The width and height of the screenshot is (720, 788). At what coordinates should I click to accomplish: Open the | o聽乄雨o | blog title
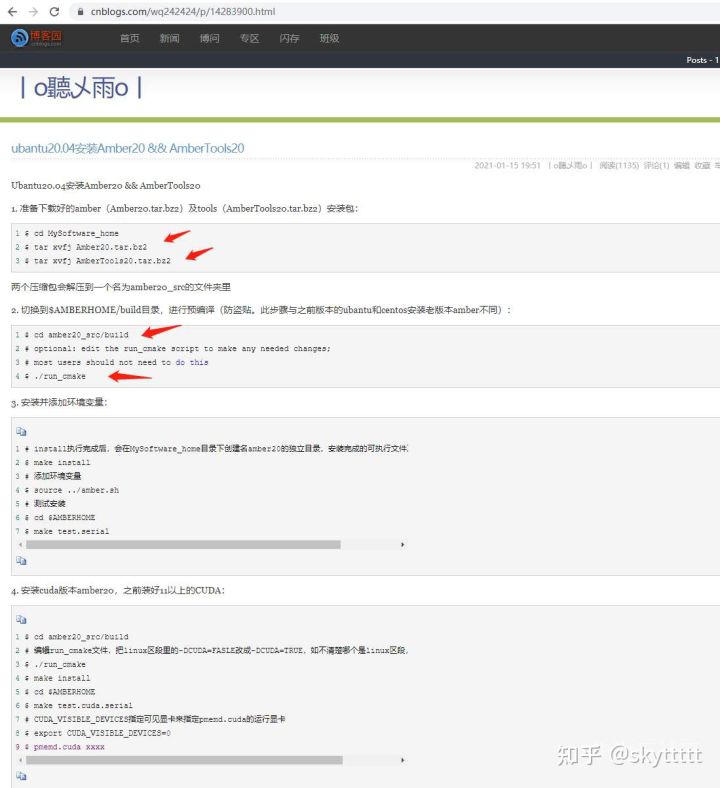coord(81,88)
